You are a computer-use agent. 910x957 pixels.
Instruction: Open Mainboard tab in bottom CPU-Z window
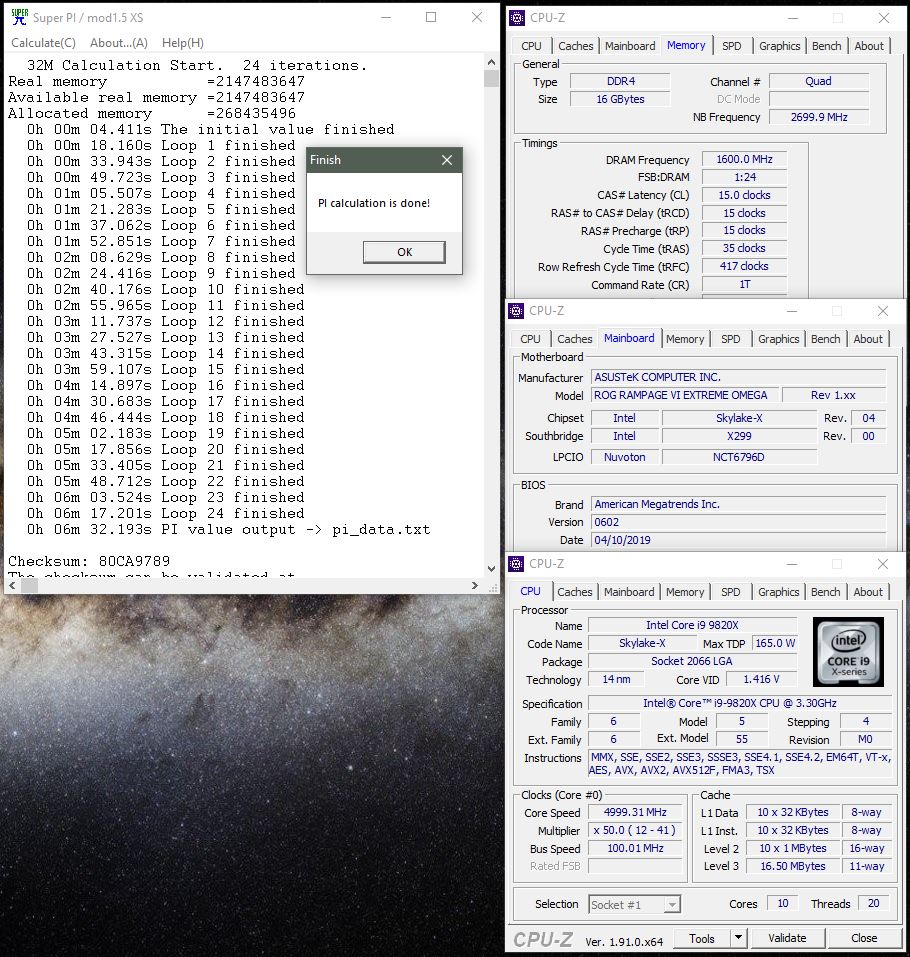click(x=629, y=592)
